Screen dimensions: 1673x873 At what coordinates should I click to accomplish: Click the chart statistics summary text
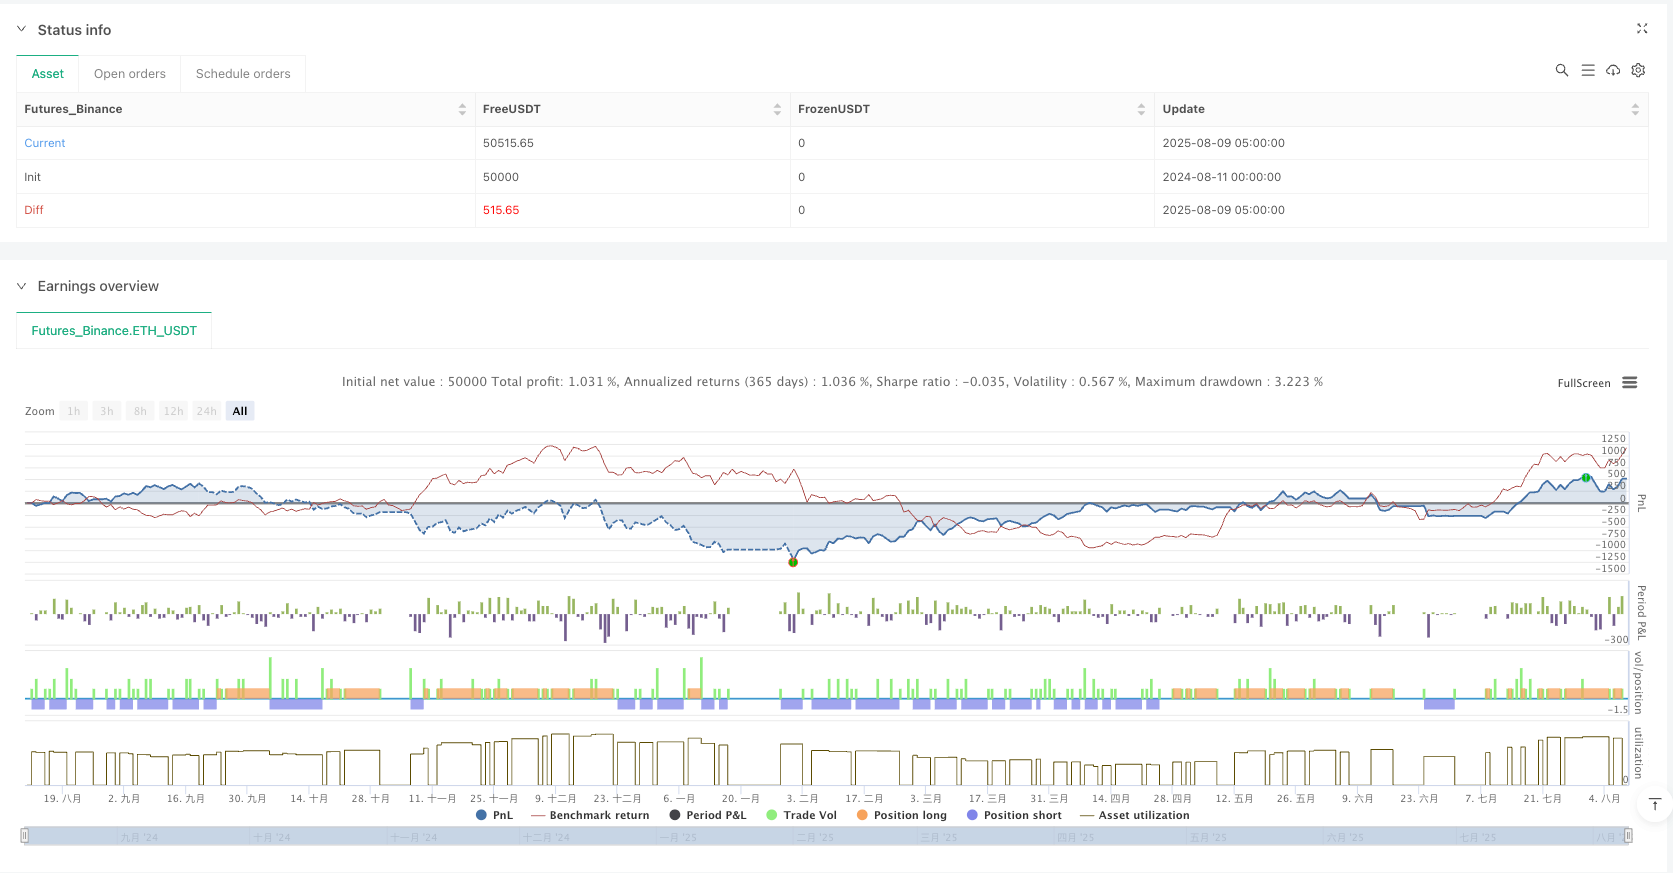tap(832, 382)
